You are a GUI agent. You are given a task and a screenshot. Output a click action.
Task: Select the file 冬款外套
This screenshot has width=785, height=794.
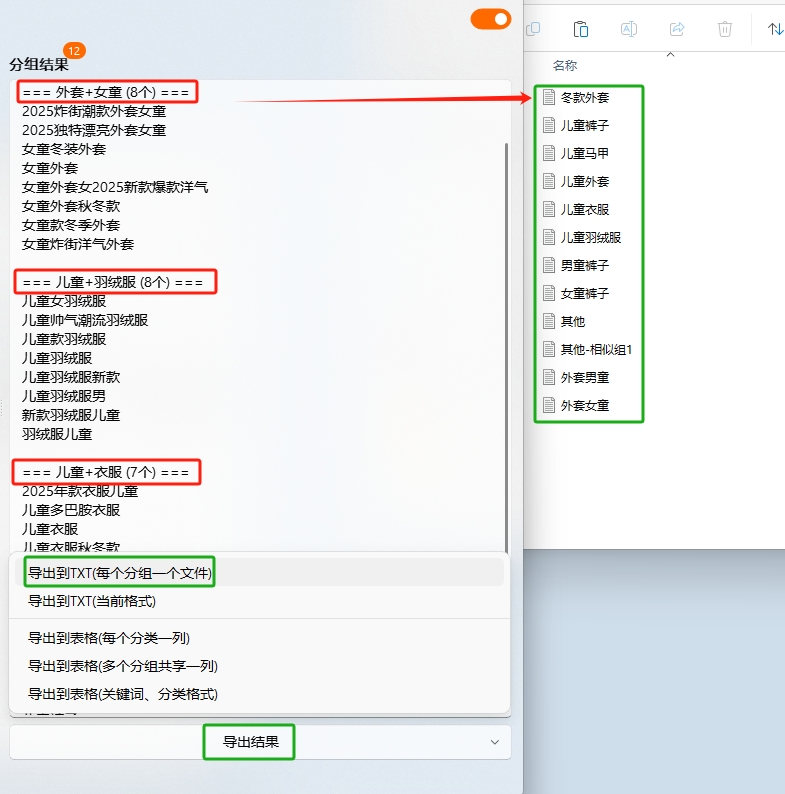585,97
